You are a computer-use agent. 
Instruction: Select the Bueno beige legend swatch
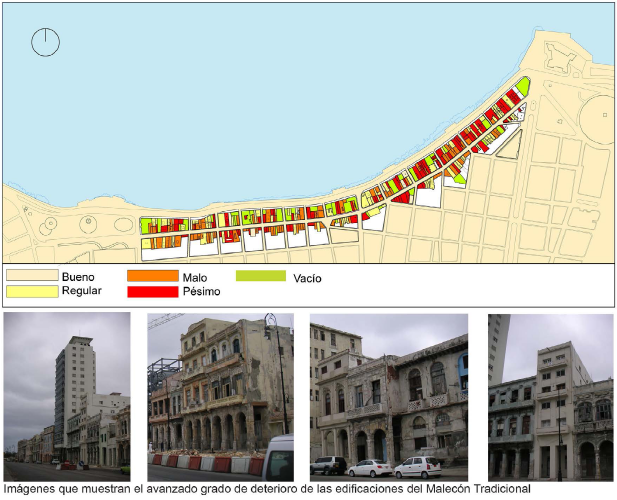point(32,275)
